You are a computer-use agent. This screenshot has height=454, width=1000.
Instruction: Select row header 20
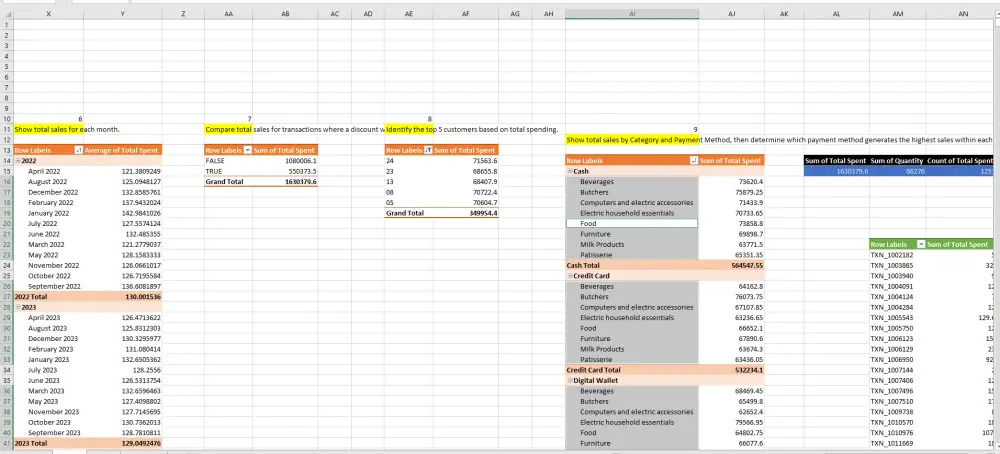[x=6, y=224]
